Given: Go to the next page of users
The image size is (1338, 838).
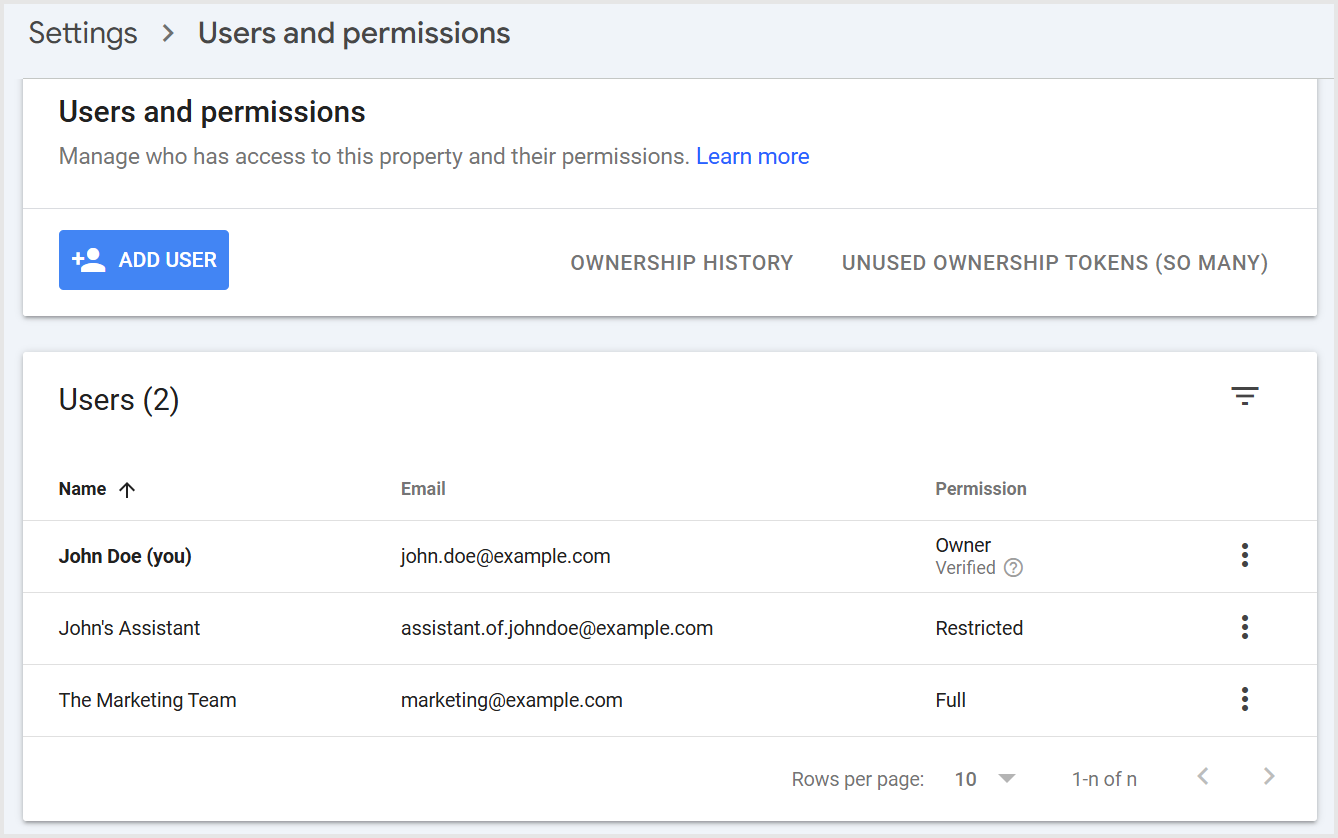Looking at the screenshot, I should tap(1269, 777).
